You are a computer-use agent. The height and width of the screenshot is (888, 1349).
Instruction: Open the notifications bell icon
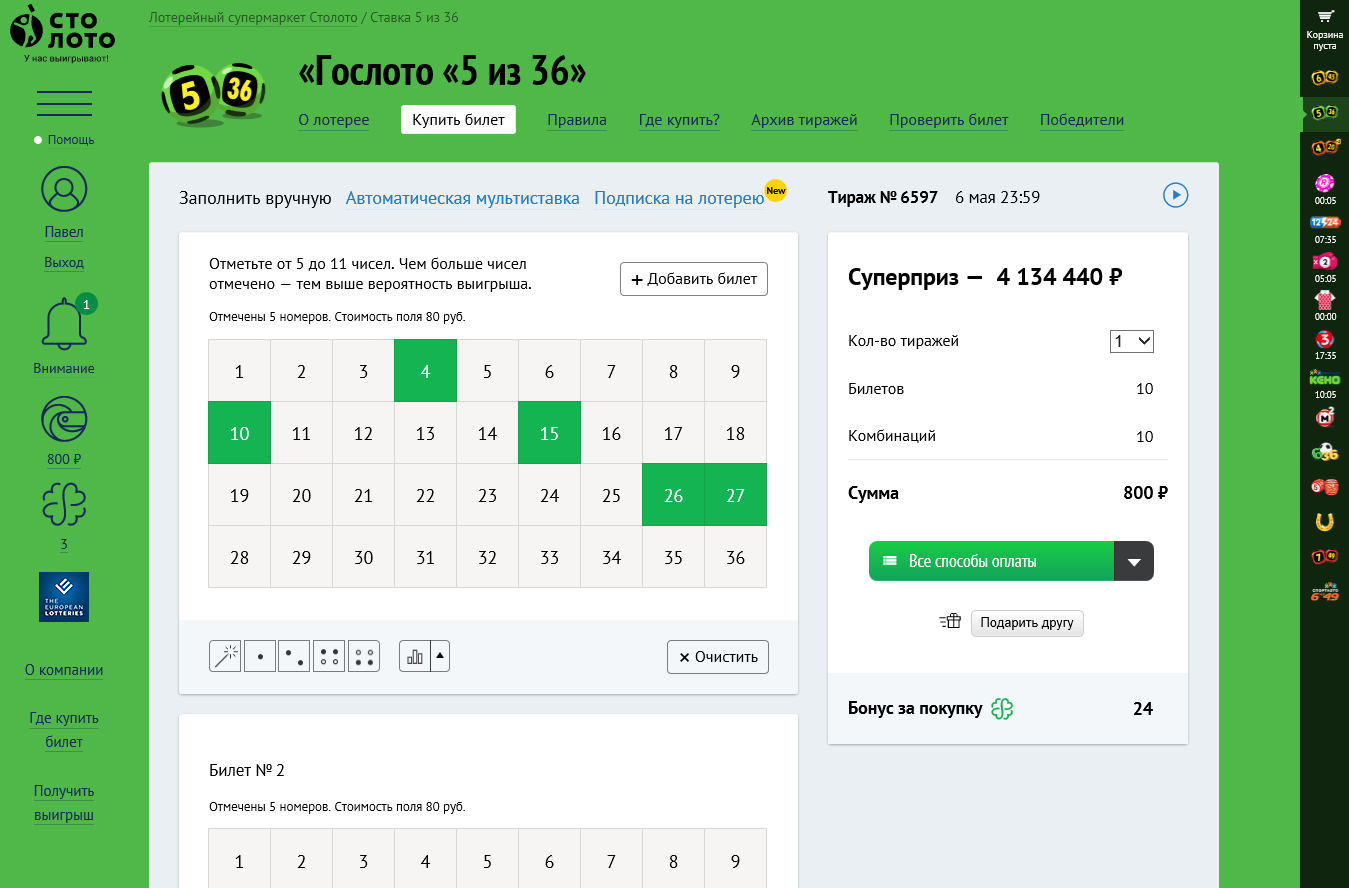[x=64, y=322]
